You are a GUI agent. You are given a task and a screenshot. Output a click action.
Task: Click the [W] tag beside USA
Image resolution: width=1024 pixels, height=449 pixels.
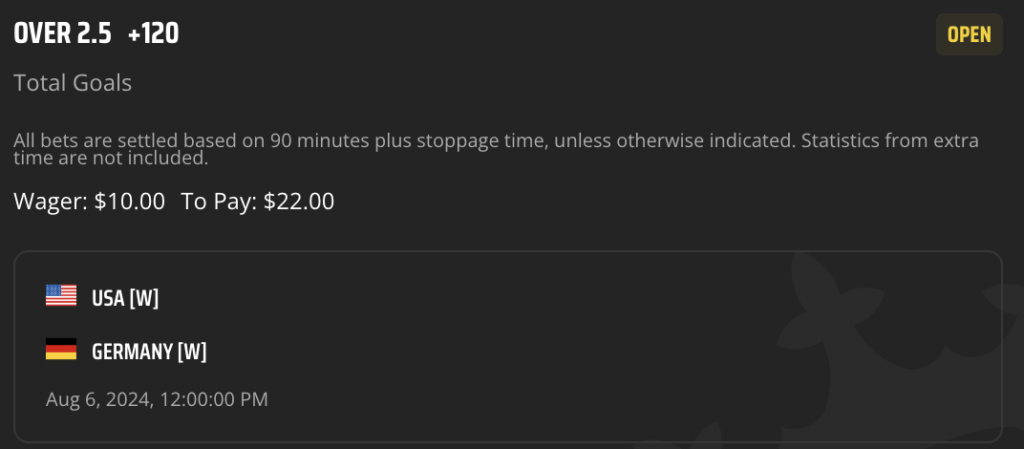coord(144,298)
